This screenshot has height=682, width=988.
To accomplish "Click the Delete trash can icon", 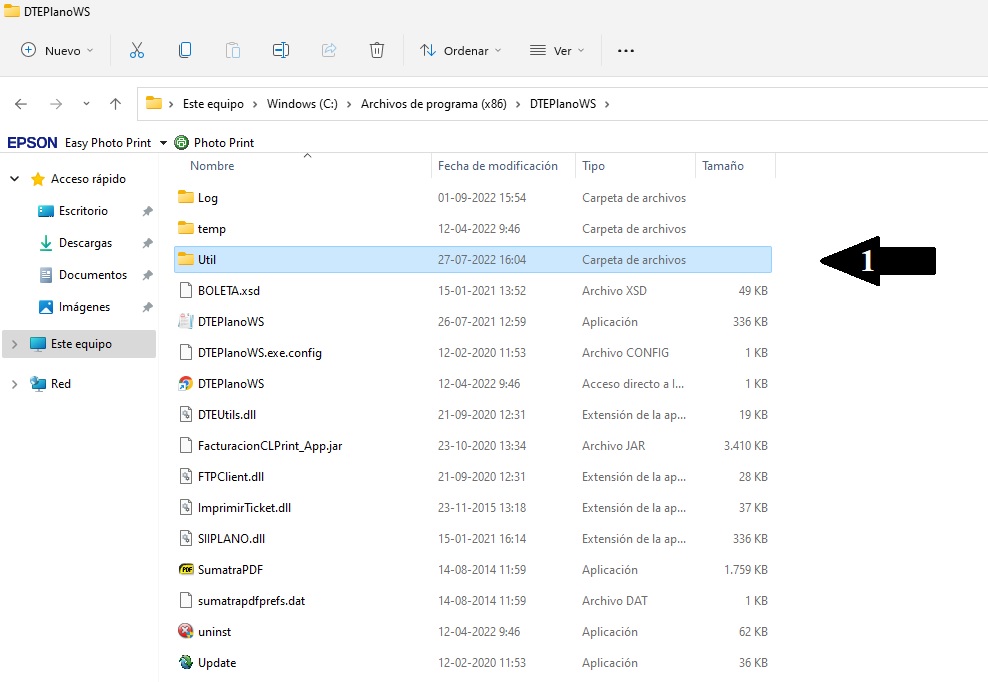I will tap(377, 50).
